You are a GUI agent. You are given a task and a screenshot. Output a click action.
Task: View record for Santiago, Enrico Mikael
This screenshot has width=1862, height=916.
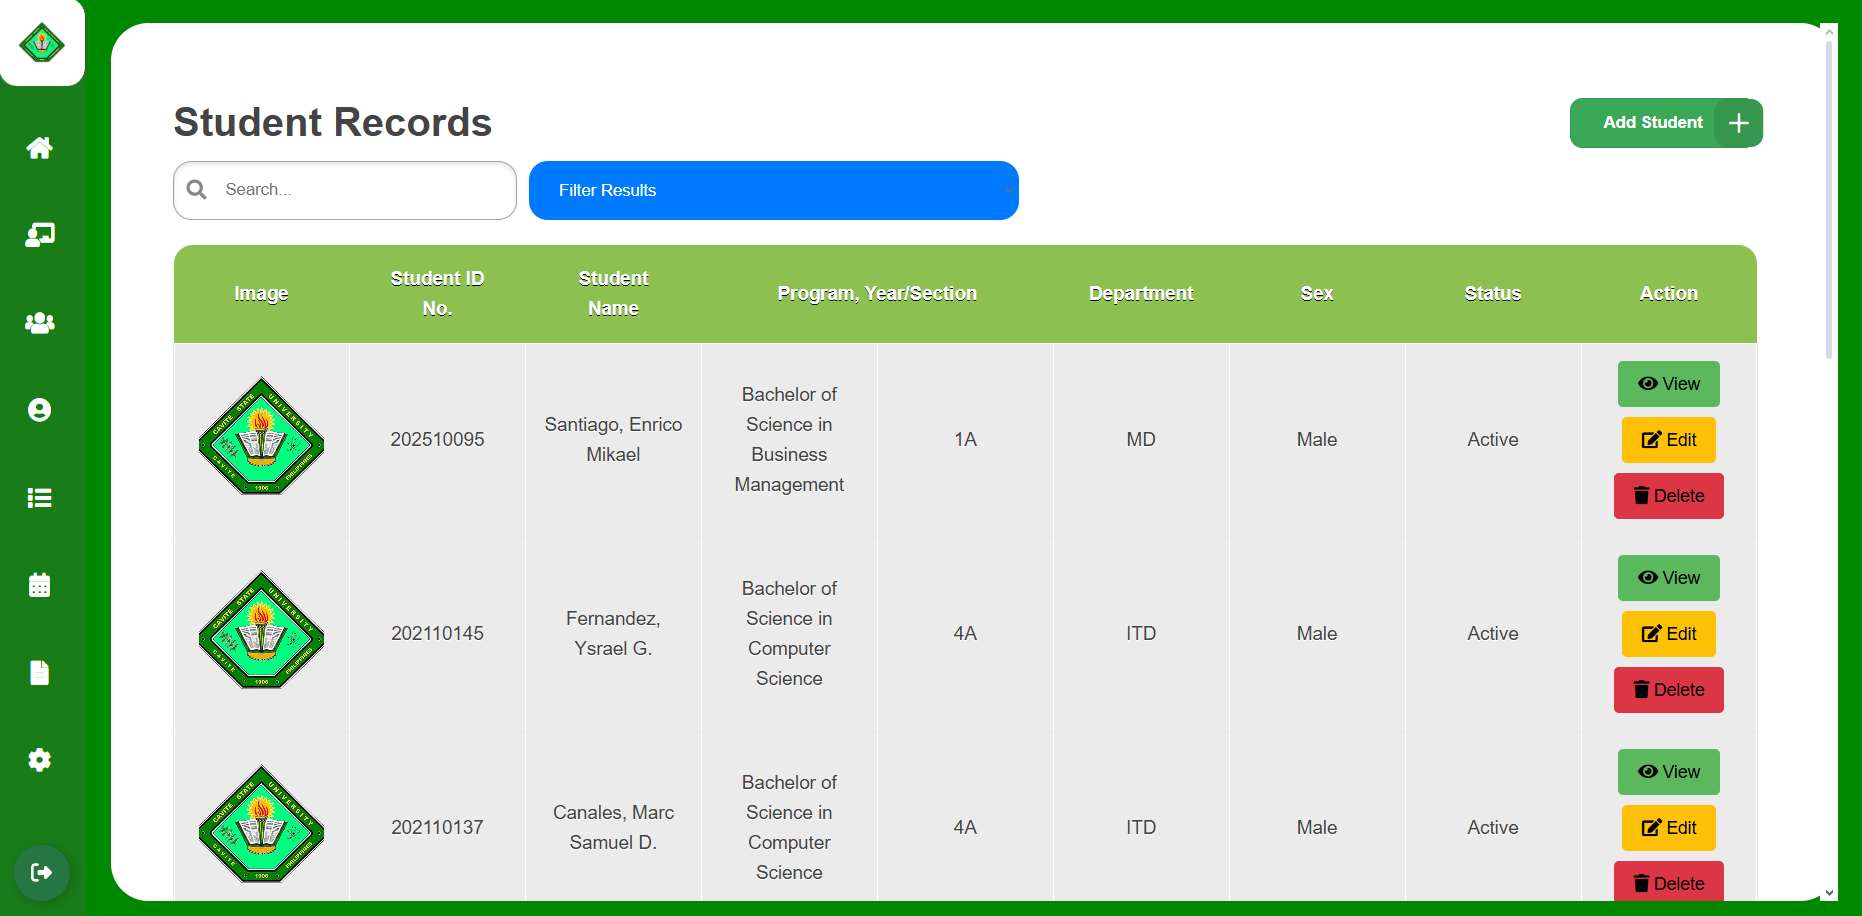1669,384
